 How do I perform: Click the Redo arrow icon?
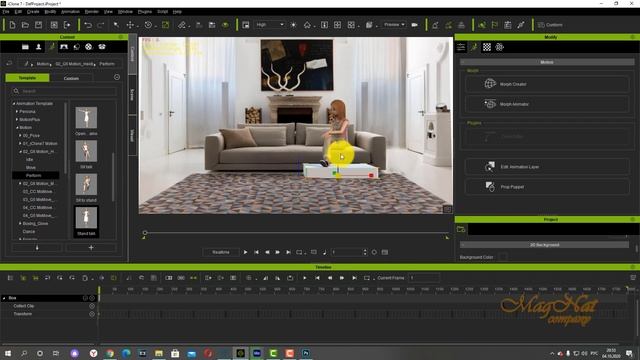pos(100,25)
